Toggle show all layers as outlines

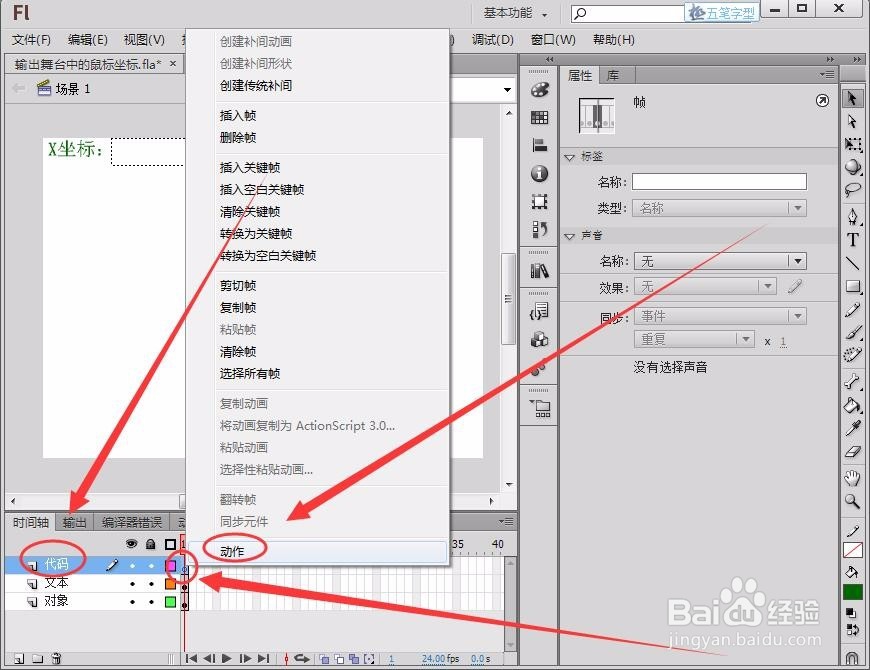170,544
